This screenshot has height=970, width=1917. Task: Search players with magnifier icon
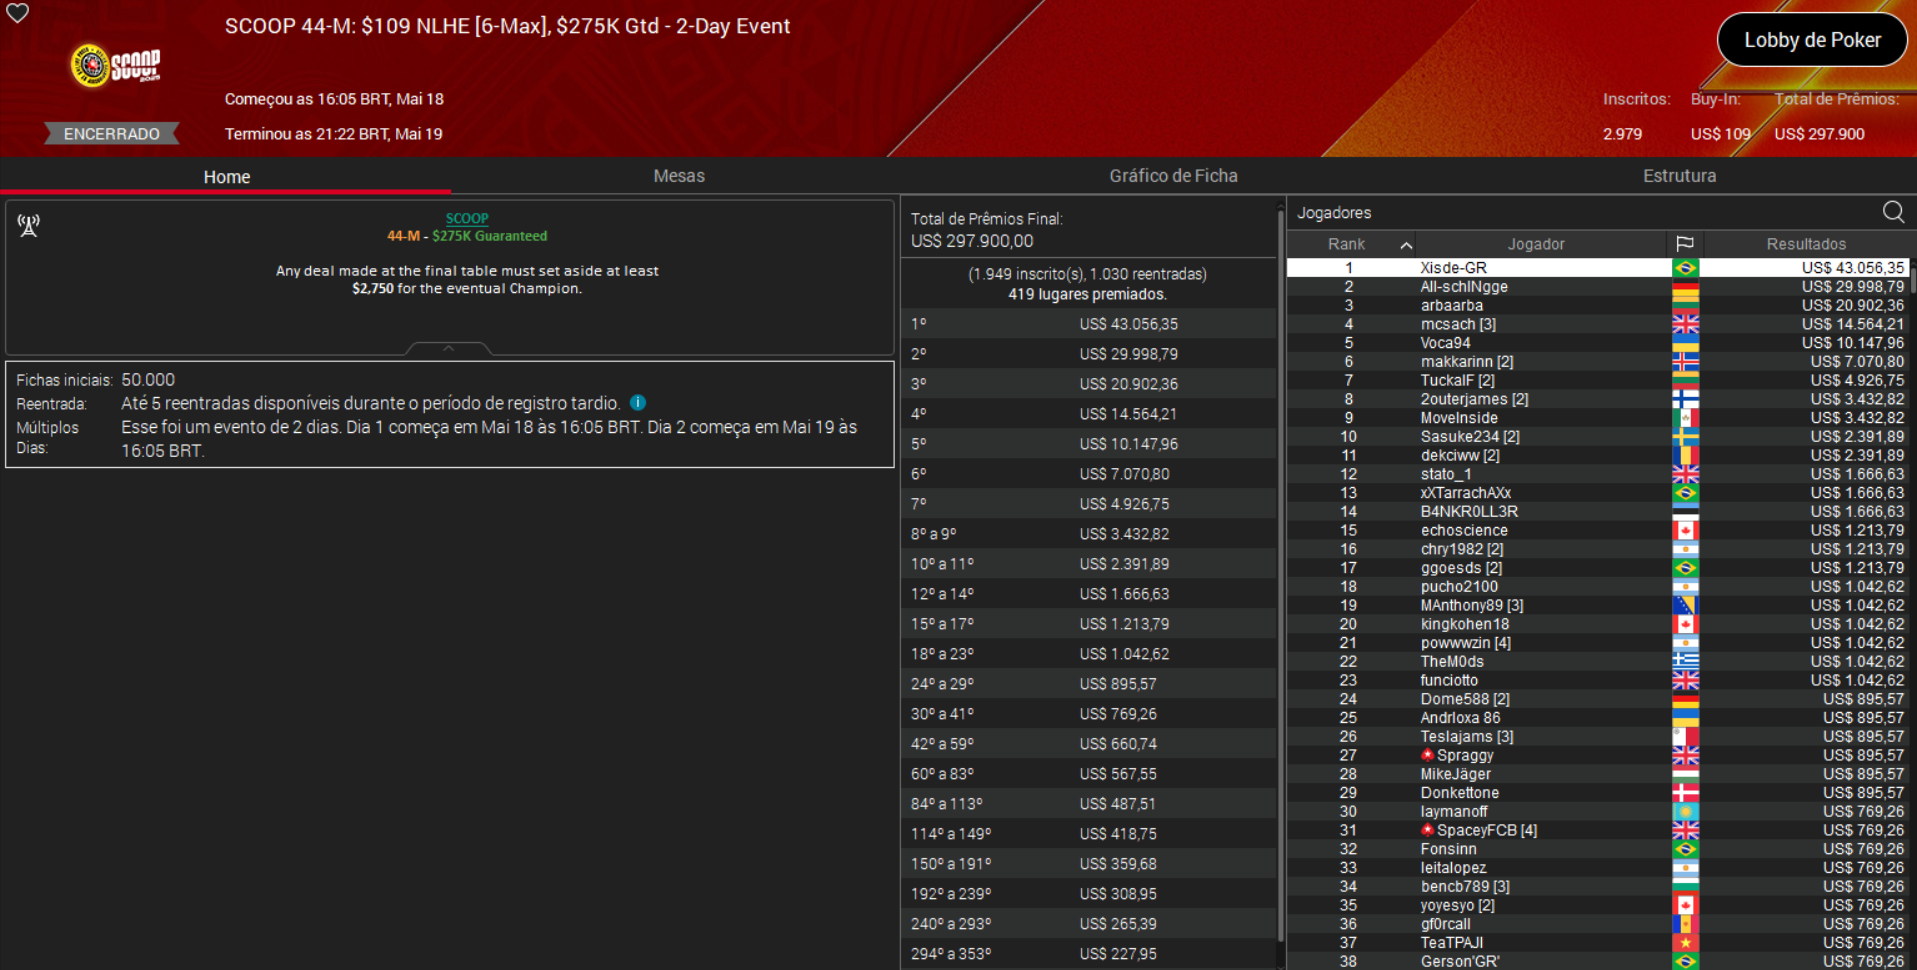[1893, 212]
